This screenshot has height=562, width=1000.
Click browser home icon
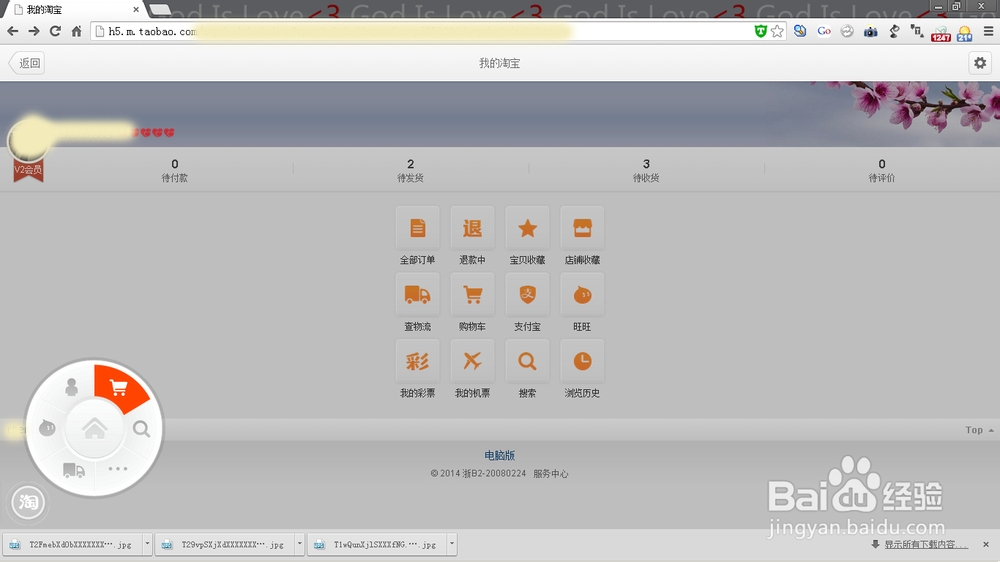(77, 31)
